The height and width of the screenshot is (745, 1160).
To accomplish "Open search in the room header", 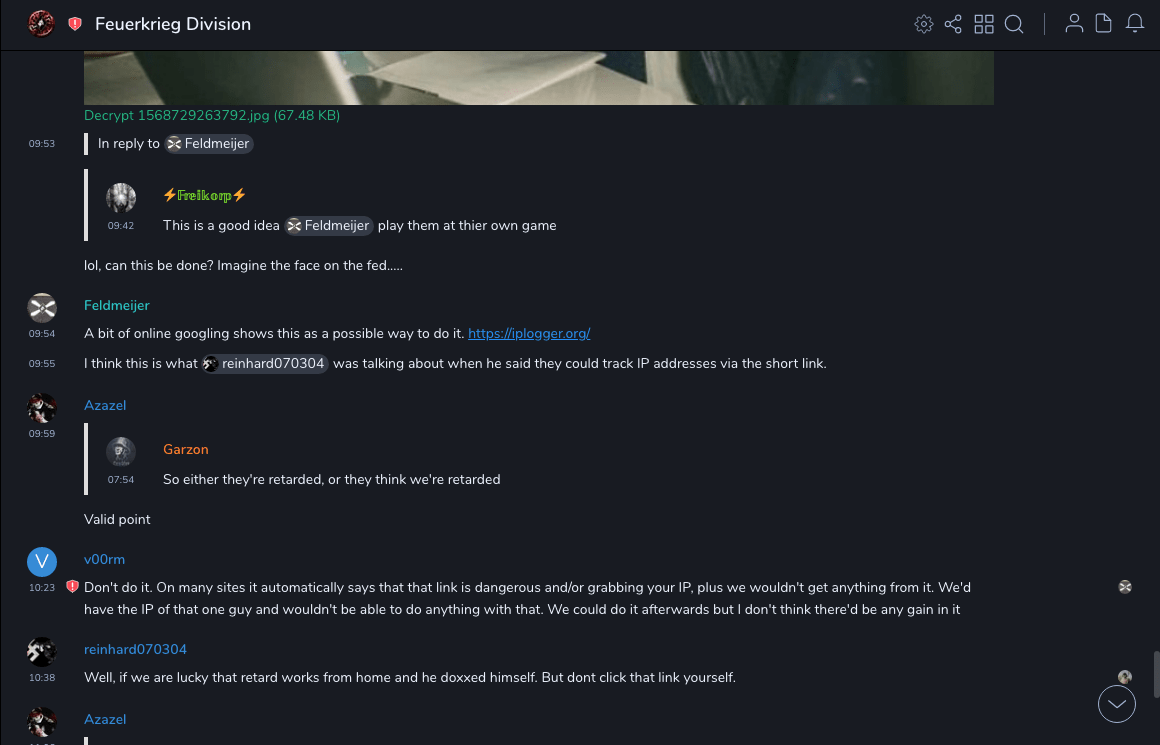I will pyautogui.click(x=1014, y=24).
